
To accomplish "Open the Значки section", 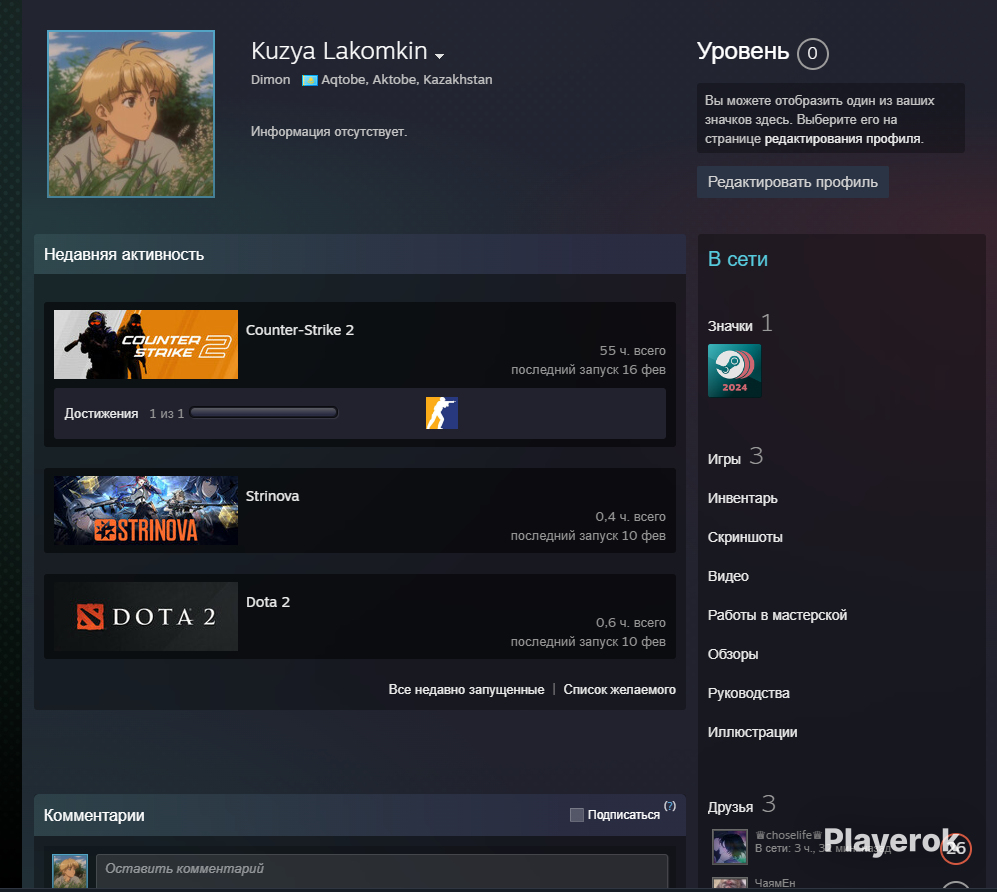I will pos(730,326).
